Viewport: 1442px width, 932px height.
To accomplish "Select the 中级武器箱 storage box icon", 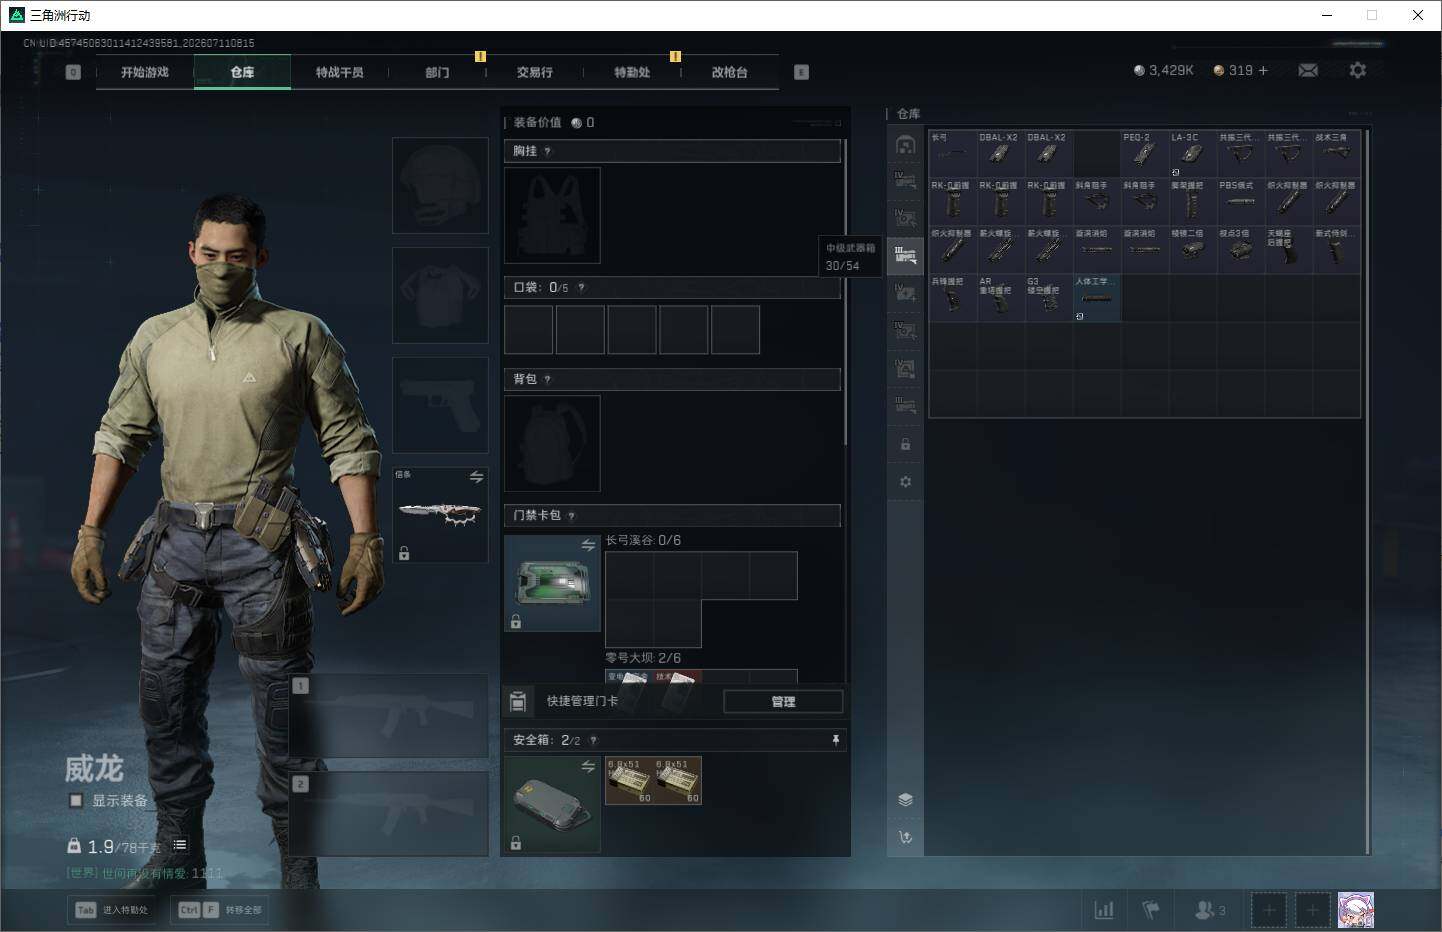I will pos(905,256).
